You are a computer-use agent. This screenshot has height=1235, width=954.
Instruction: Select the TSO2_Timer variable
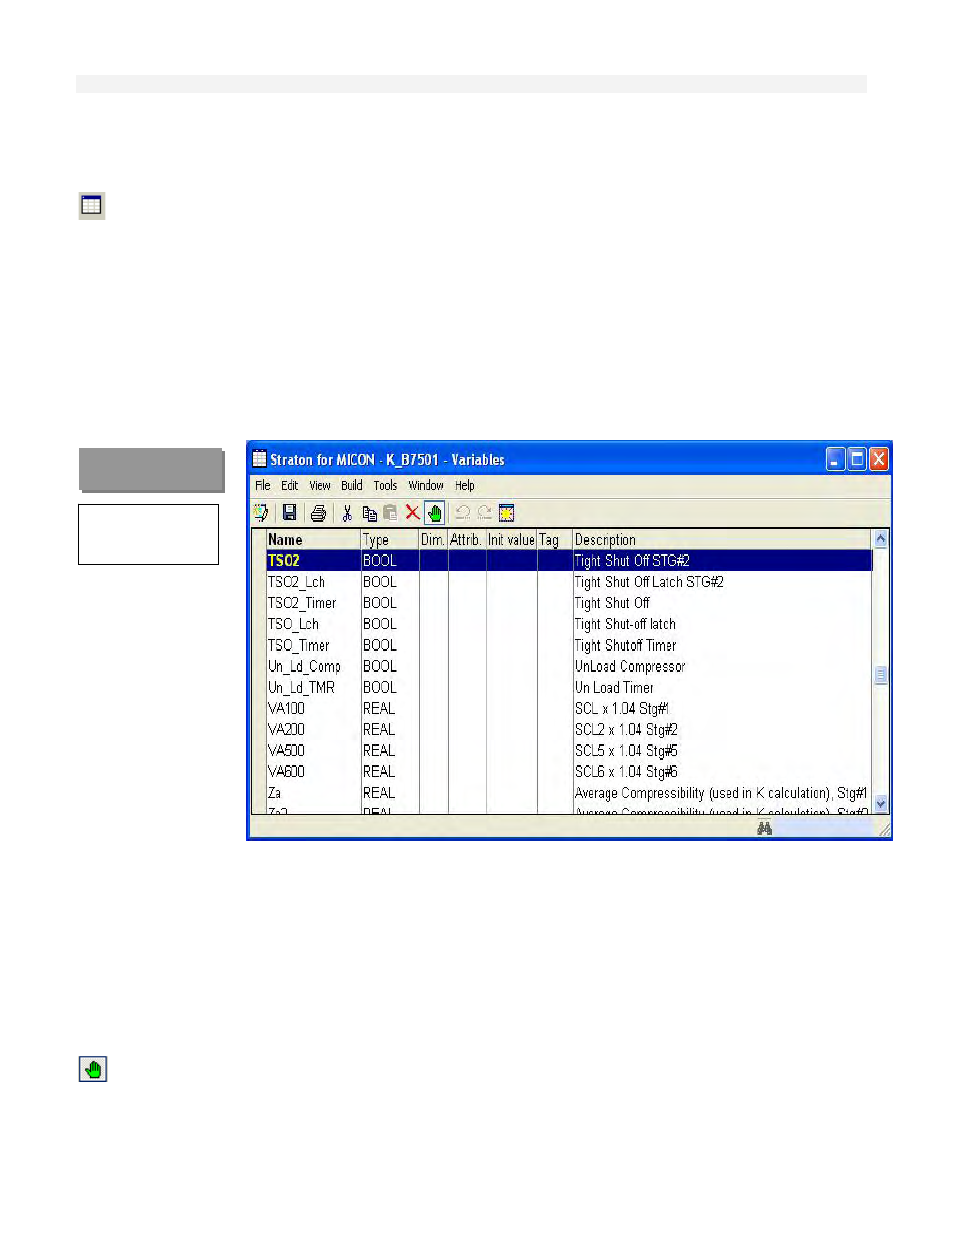tap(302, 603)
